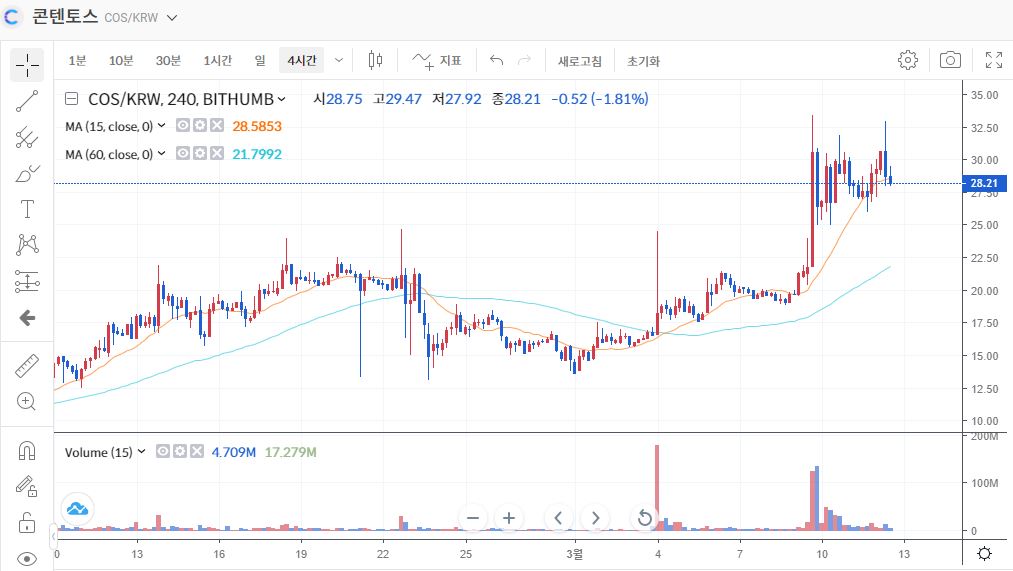Toggle visibility of MA 60 indicator
The height and width of the screenshot is (571, 1013).
pos(183,153)
